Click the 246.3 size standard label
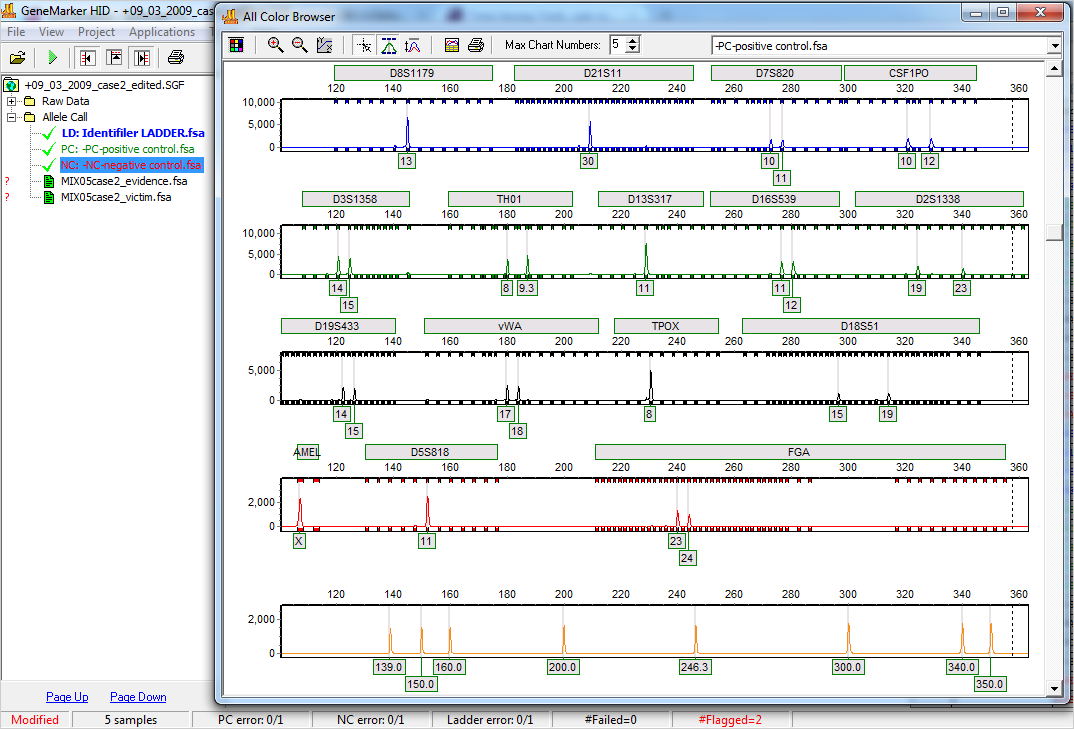1074x729 pixels. coord(695,667)
